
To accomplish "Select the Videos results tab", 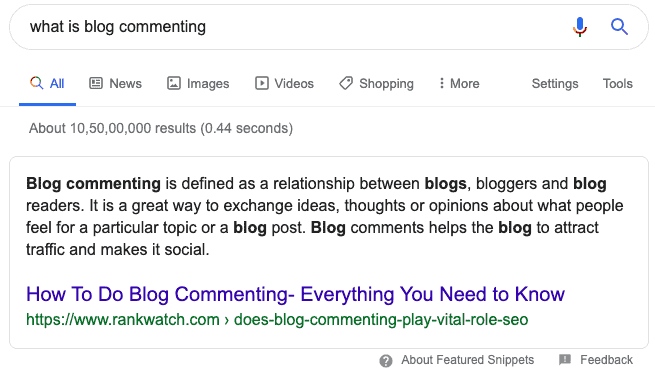I will pos(284,84).
